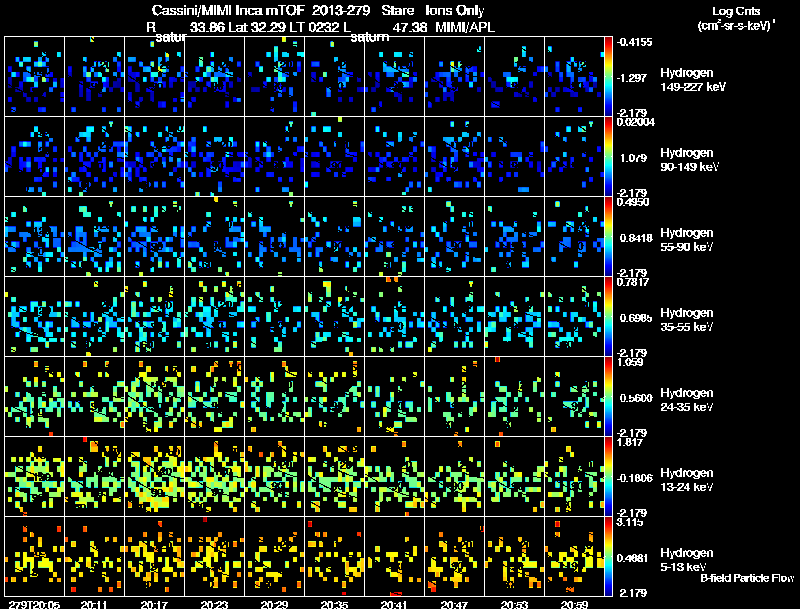Click the 20:23 time axis label
This screenshot has width=800, height=609.
pyautogui.click(x=214, y=605)
